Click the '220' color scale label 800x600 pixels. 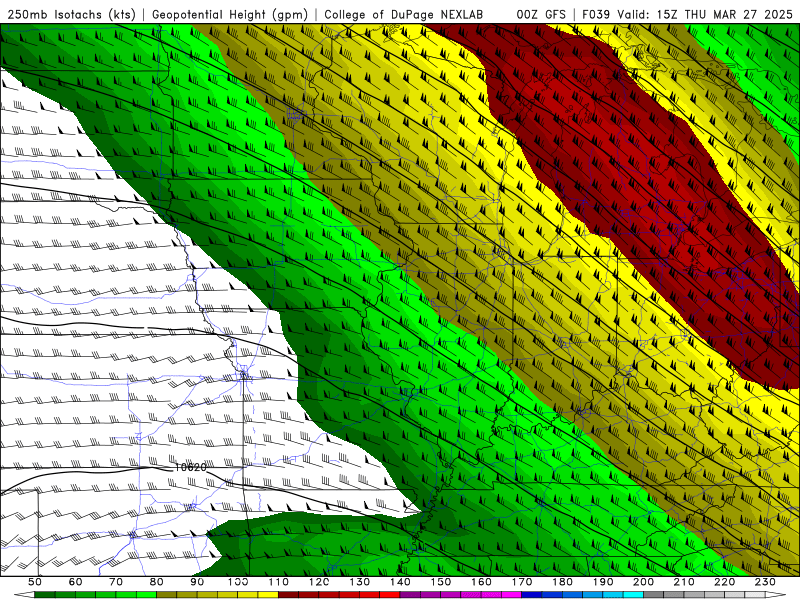click(725, 582)
